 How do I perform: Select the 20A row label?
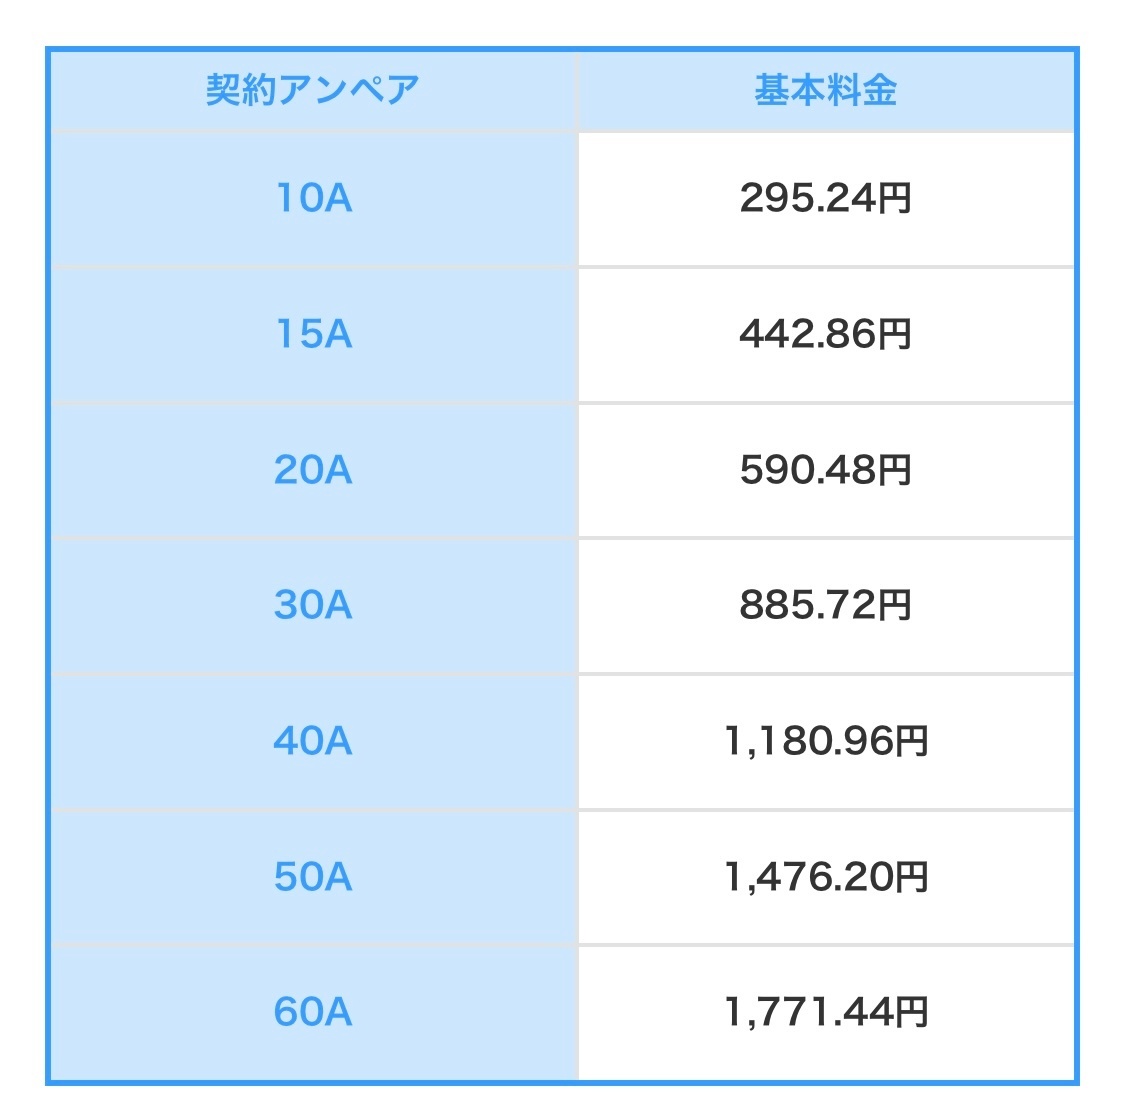313,470
